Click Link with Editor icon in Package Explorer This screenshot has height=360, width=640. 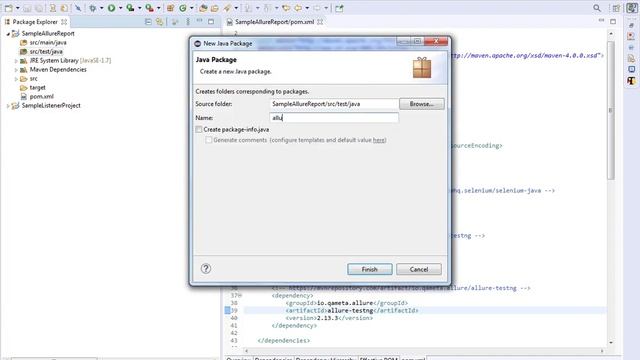point(160,22)
